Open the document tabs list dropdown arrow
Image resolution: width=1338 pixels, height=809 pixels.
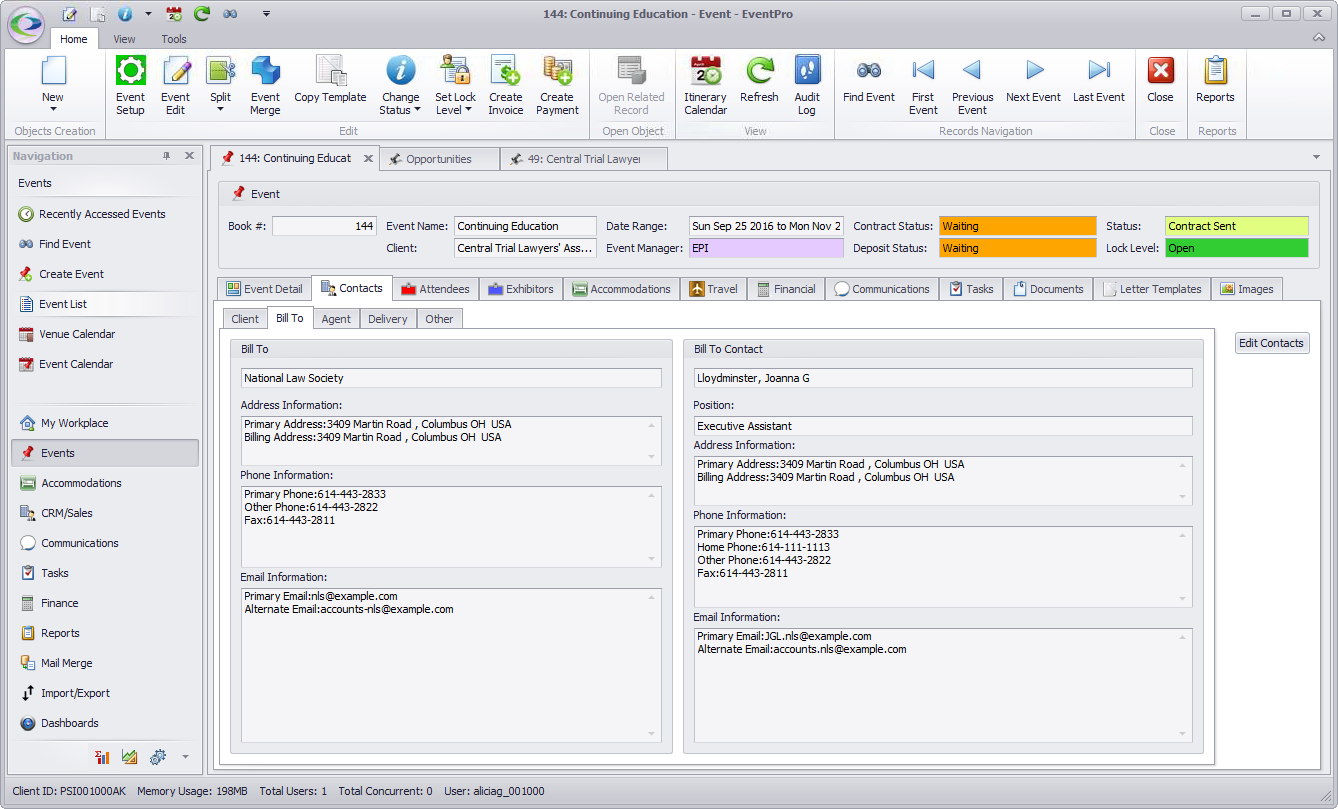(1315, 158)
